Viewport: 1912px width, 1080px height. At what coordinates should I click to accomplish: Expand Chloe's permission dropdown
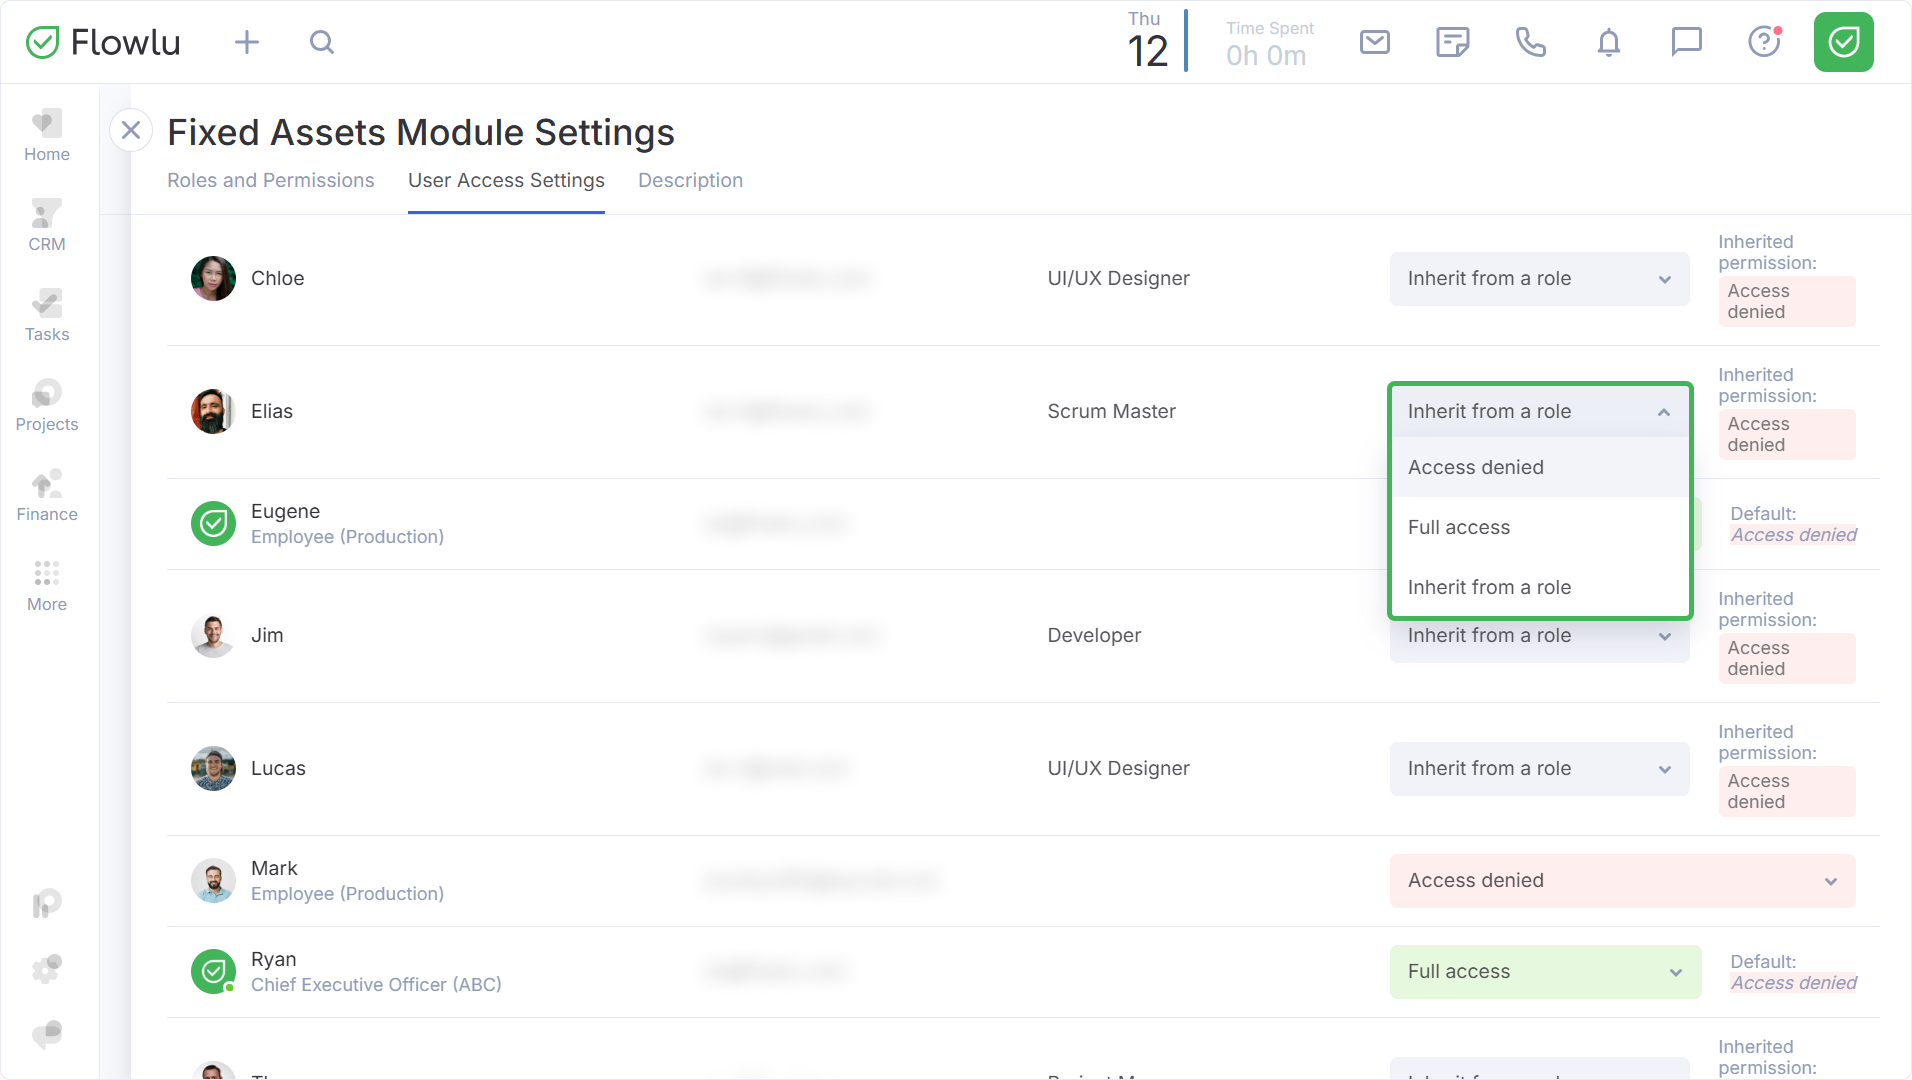coord(1539,279)
